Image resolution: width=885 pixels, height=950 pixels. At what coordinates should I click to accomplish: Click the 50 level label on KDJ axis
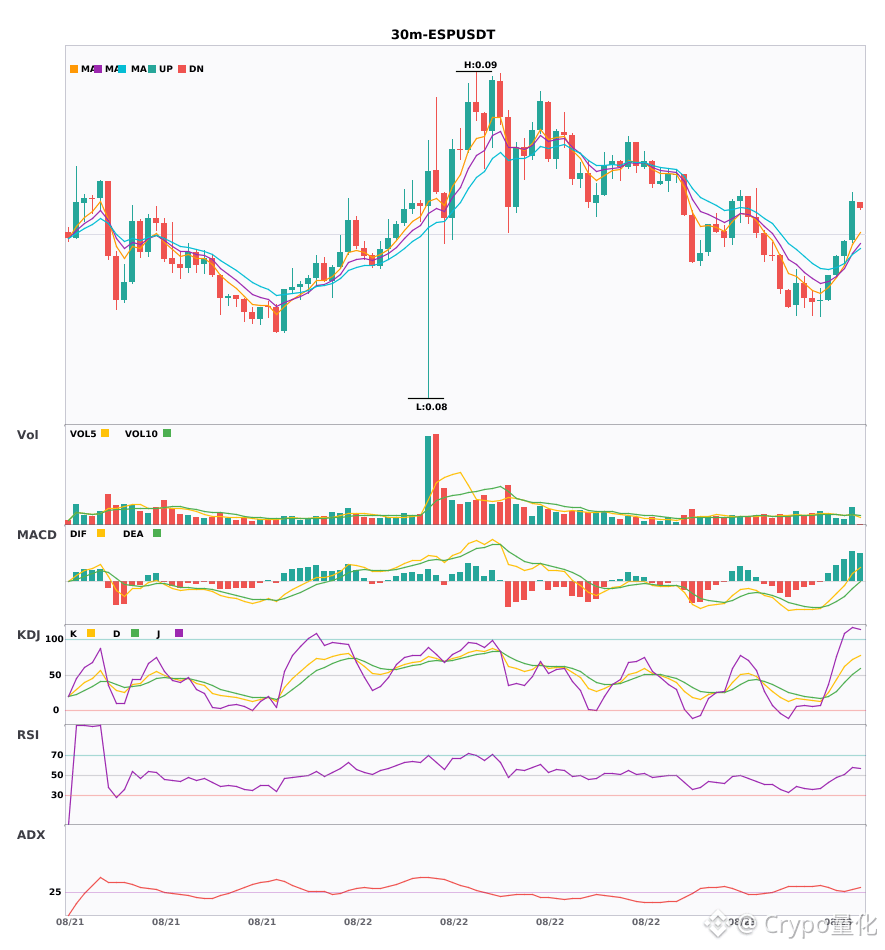[55, 675]
